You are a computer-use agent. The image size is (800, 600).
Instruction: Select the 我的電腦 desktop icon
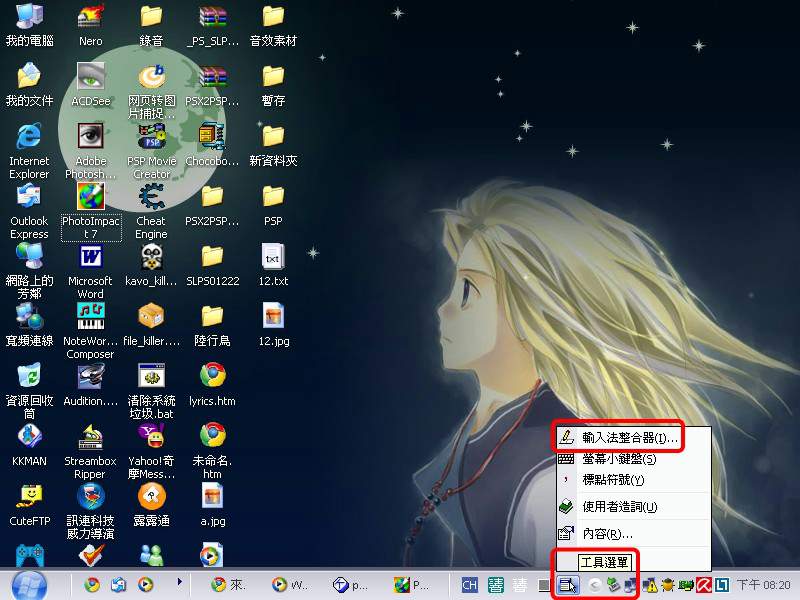click(x=30, y=26)
